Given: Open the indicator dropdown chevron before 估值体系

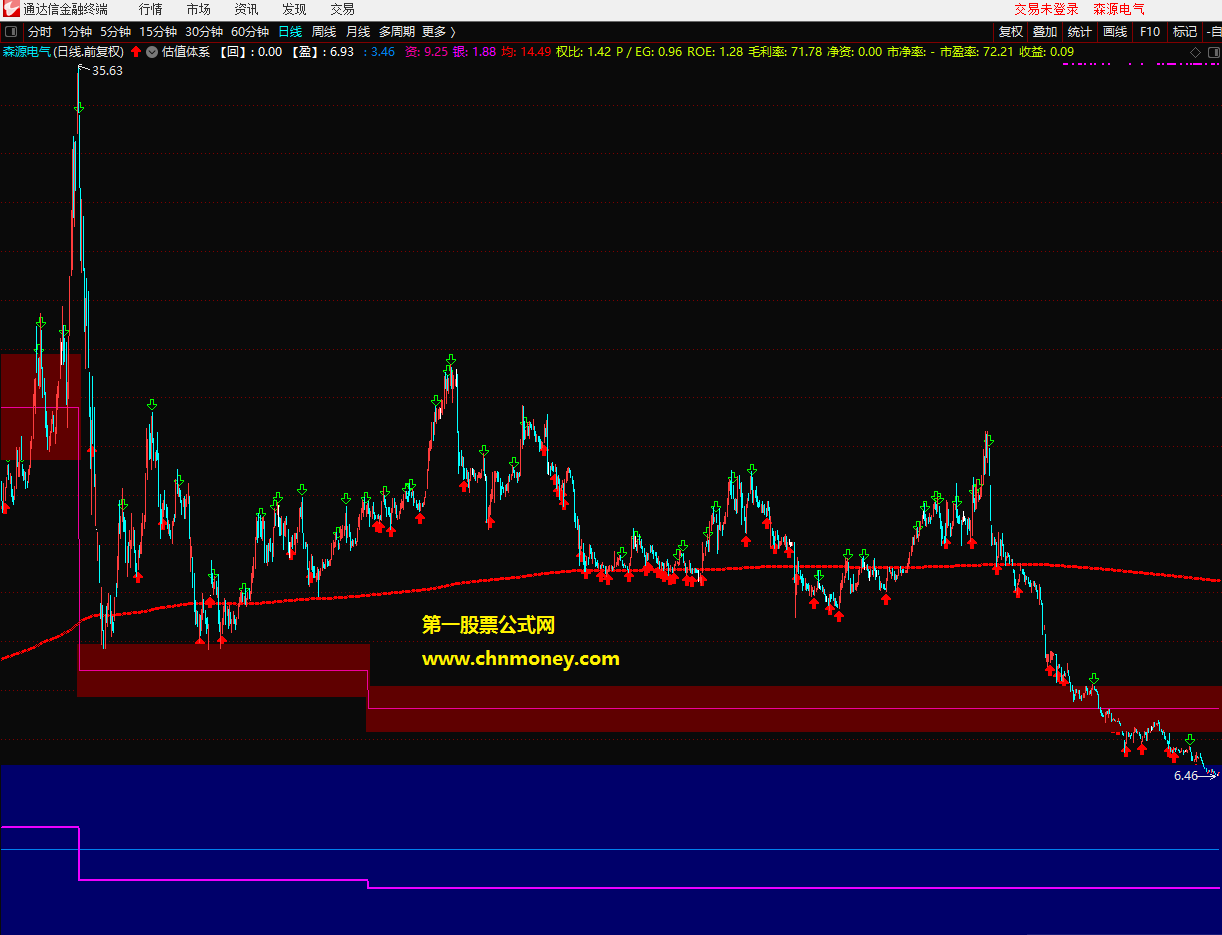Looking at the screenshot, I should point(152,51).
